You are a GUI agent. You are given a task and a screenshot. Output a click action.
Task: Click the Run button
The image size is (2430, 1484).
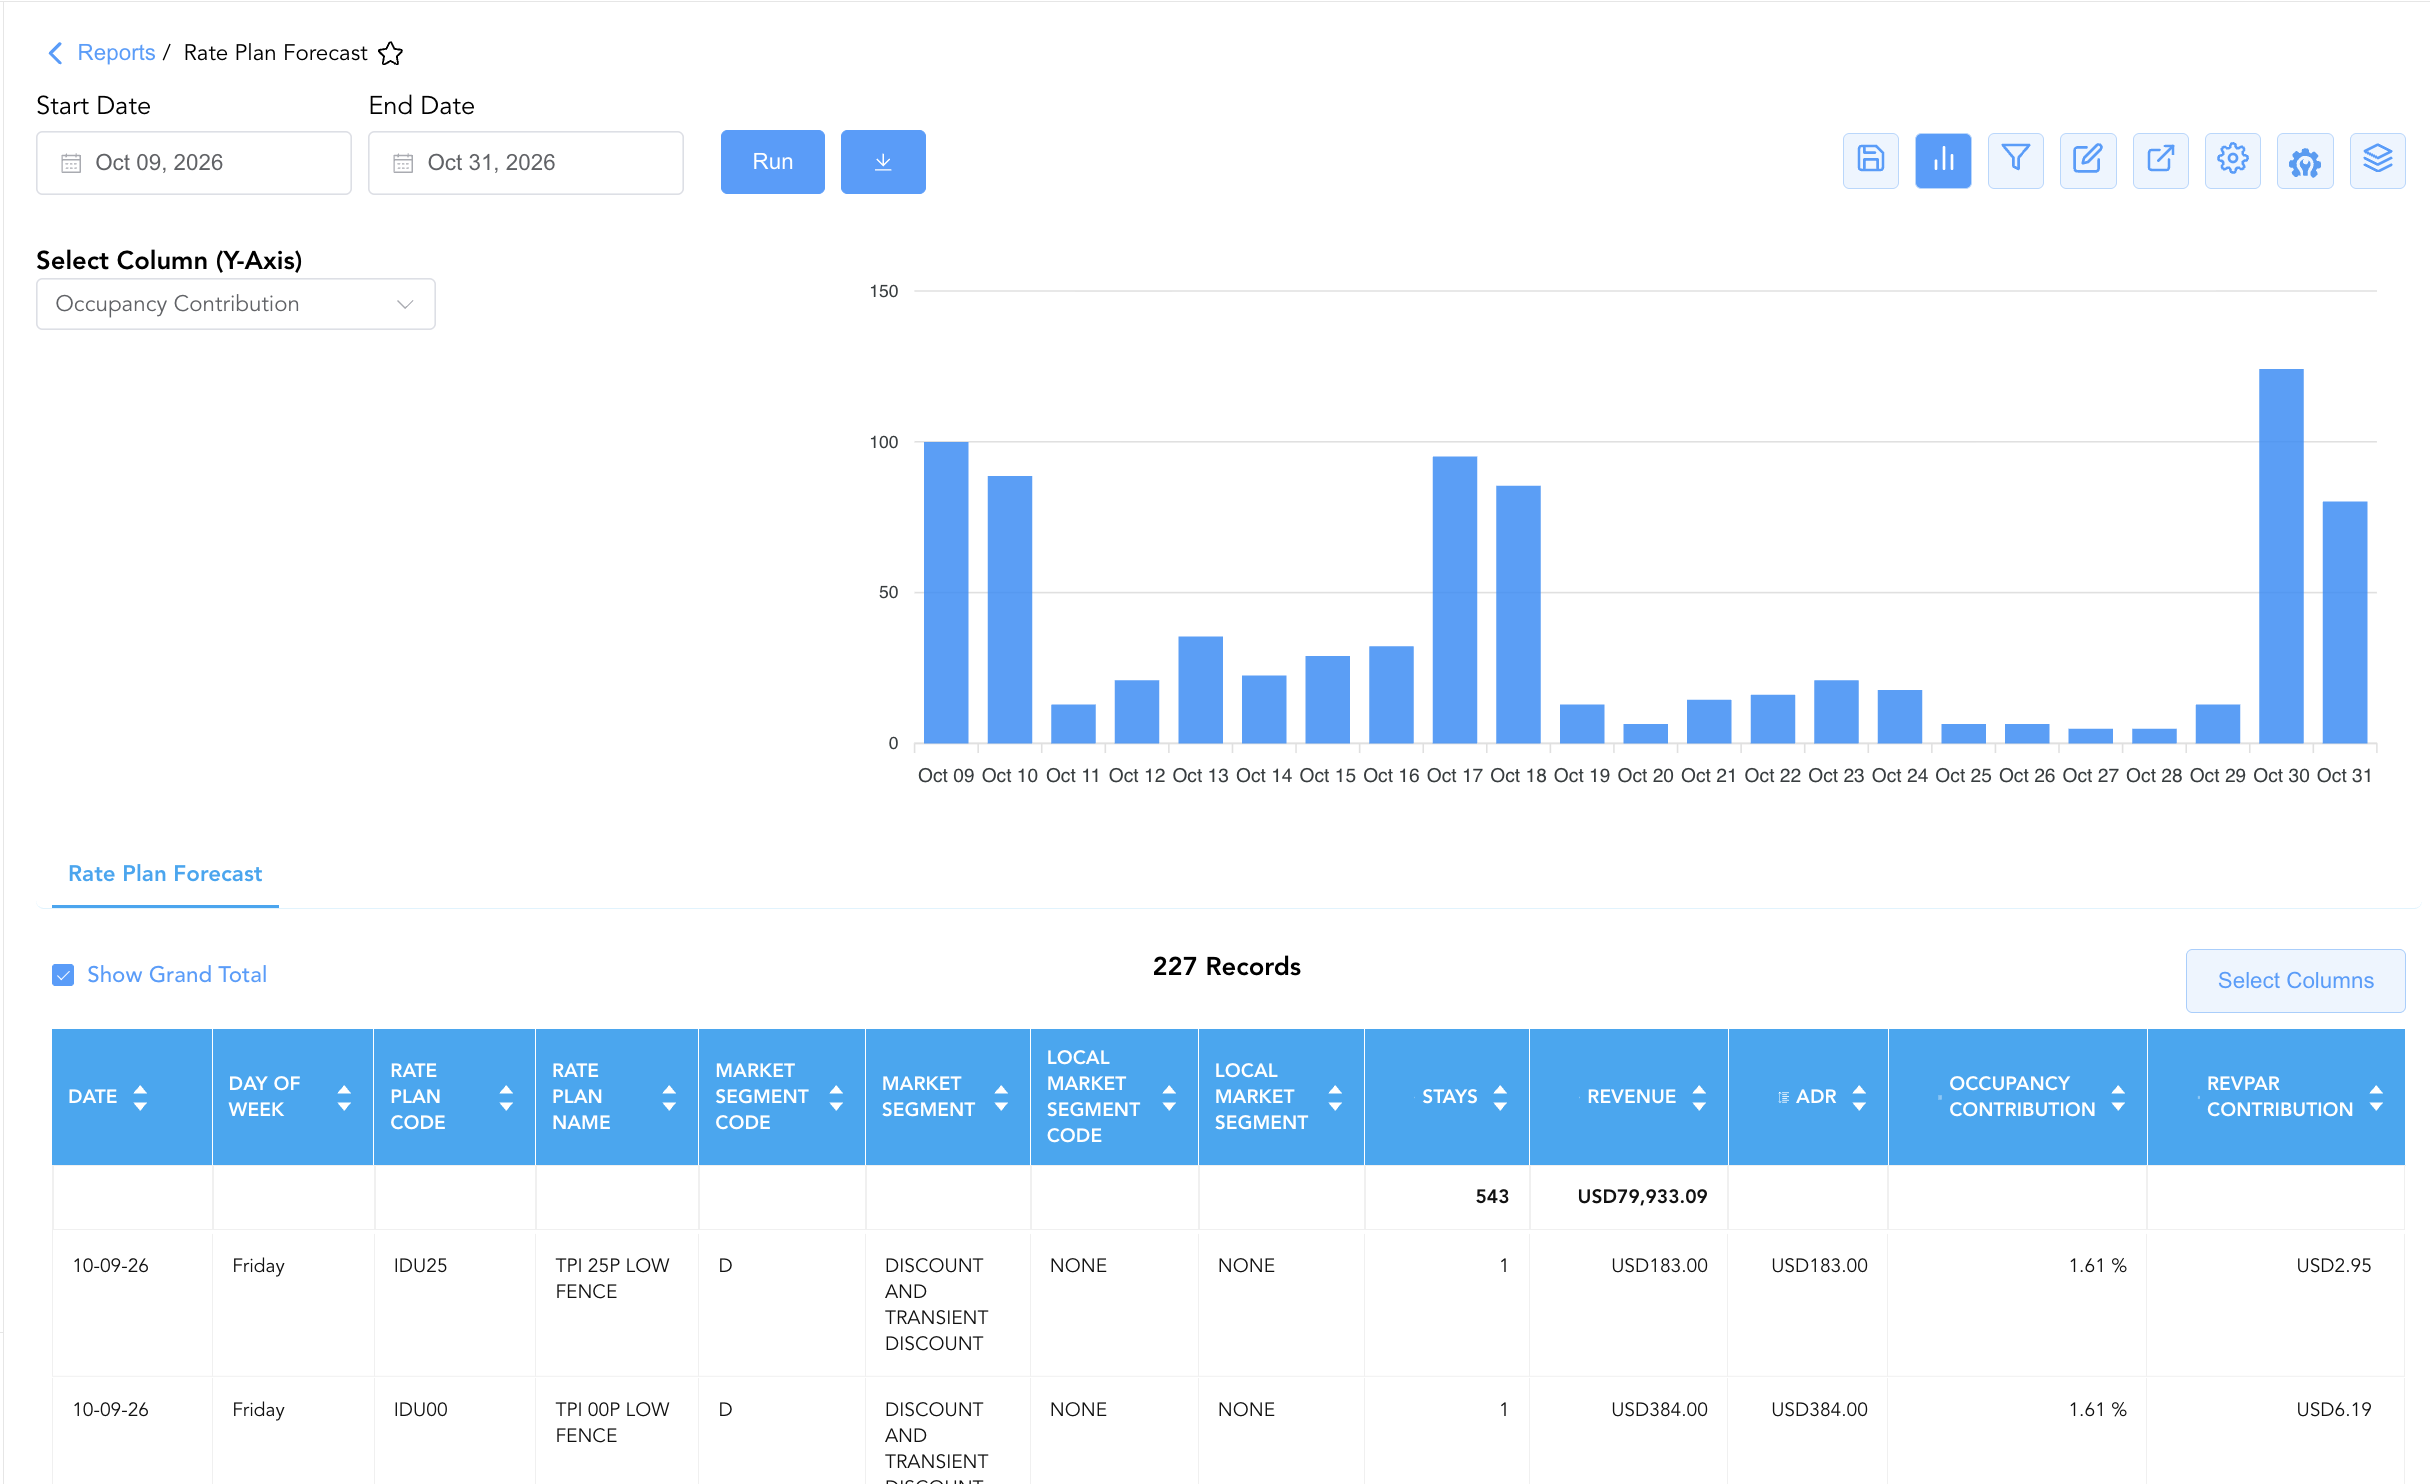click(773, 162)
